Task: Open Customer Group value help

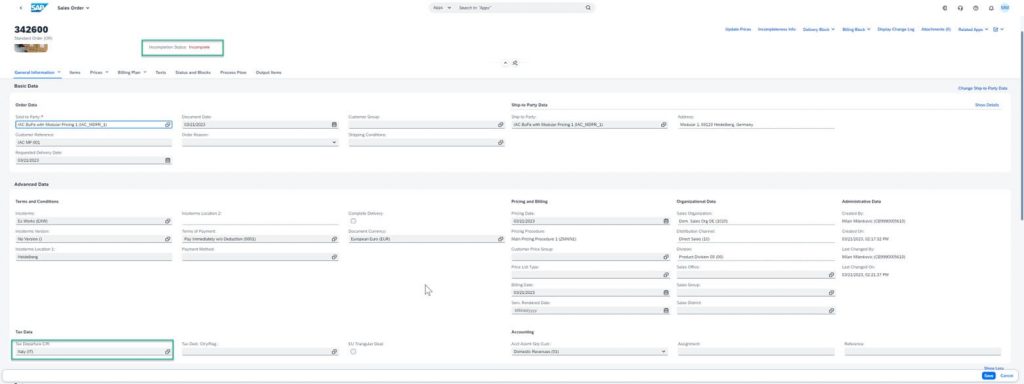Action: click(500, 124)
